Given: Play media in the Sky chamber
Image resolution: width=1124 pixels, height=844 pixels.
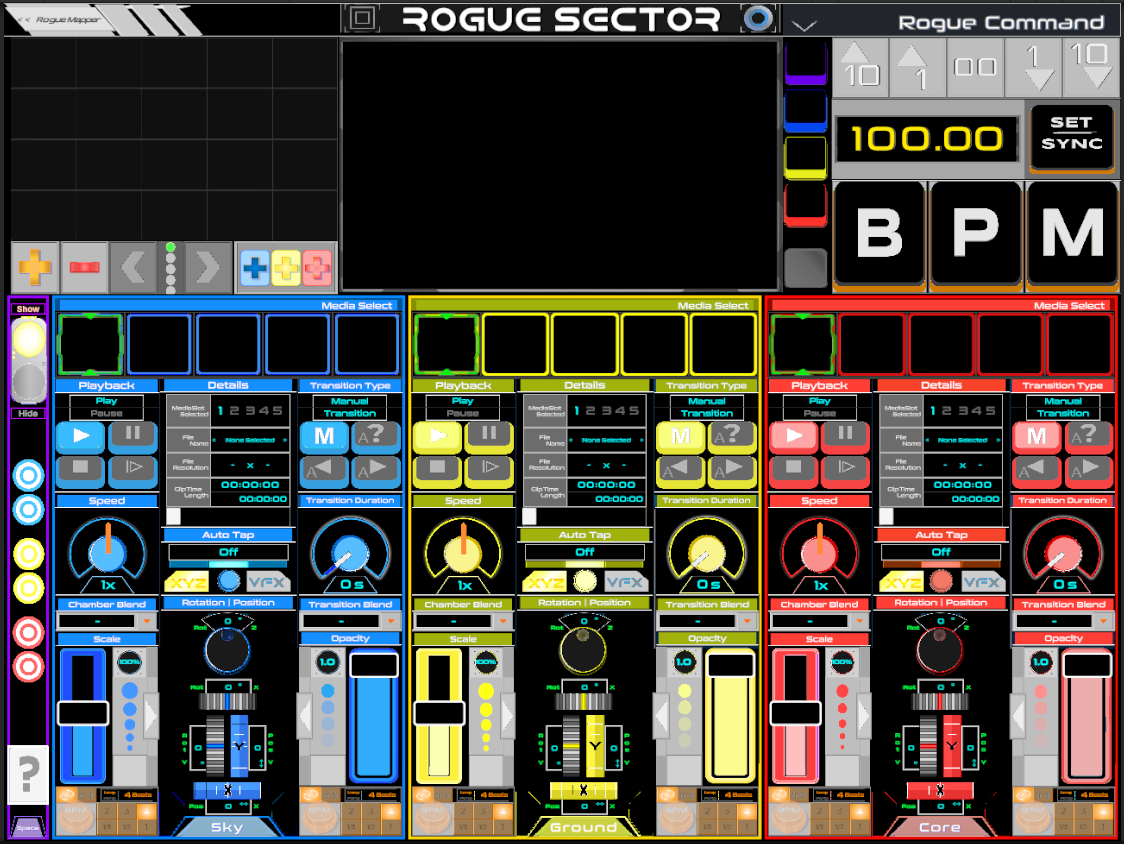Looking at the screenshot, I should [x=80, y=436].
